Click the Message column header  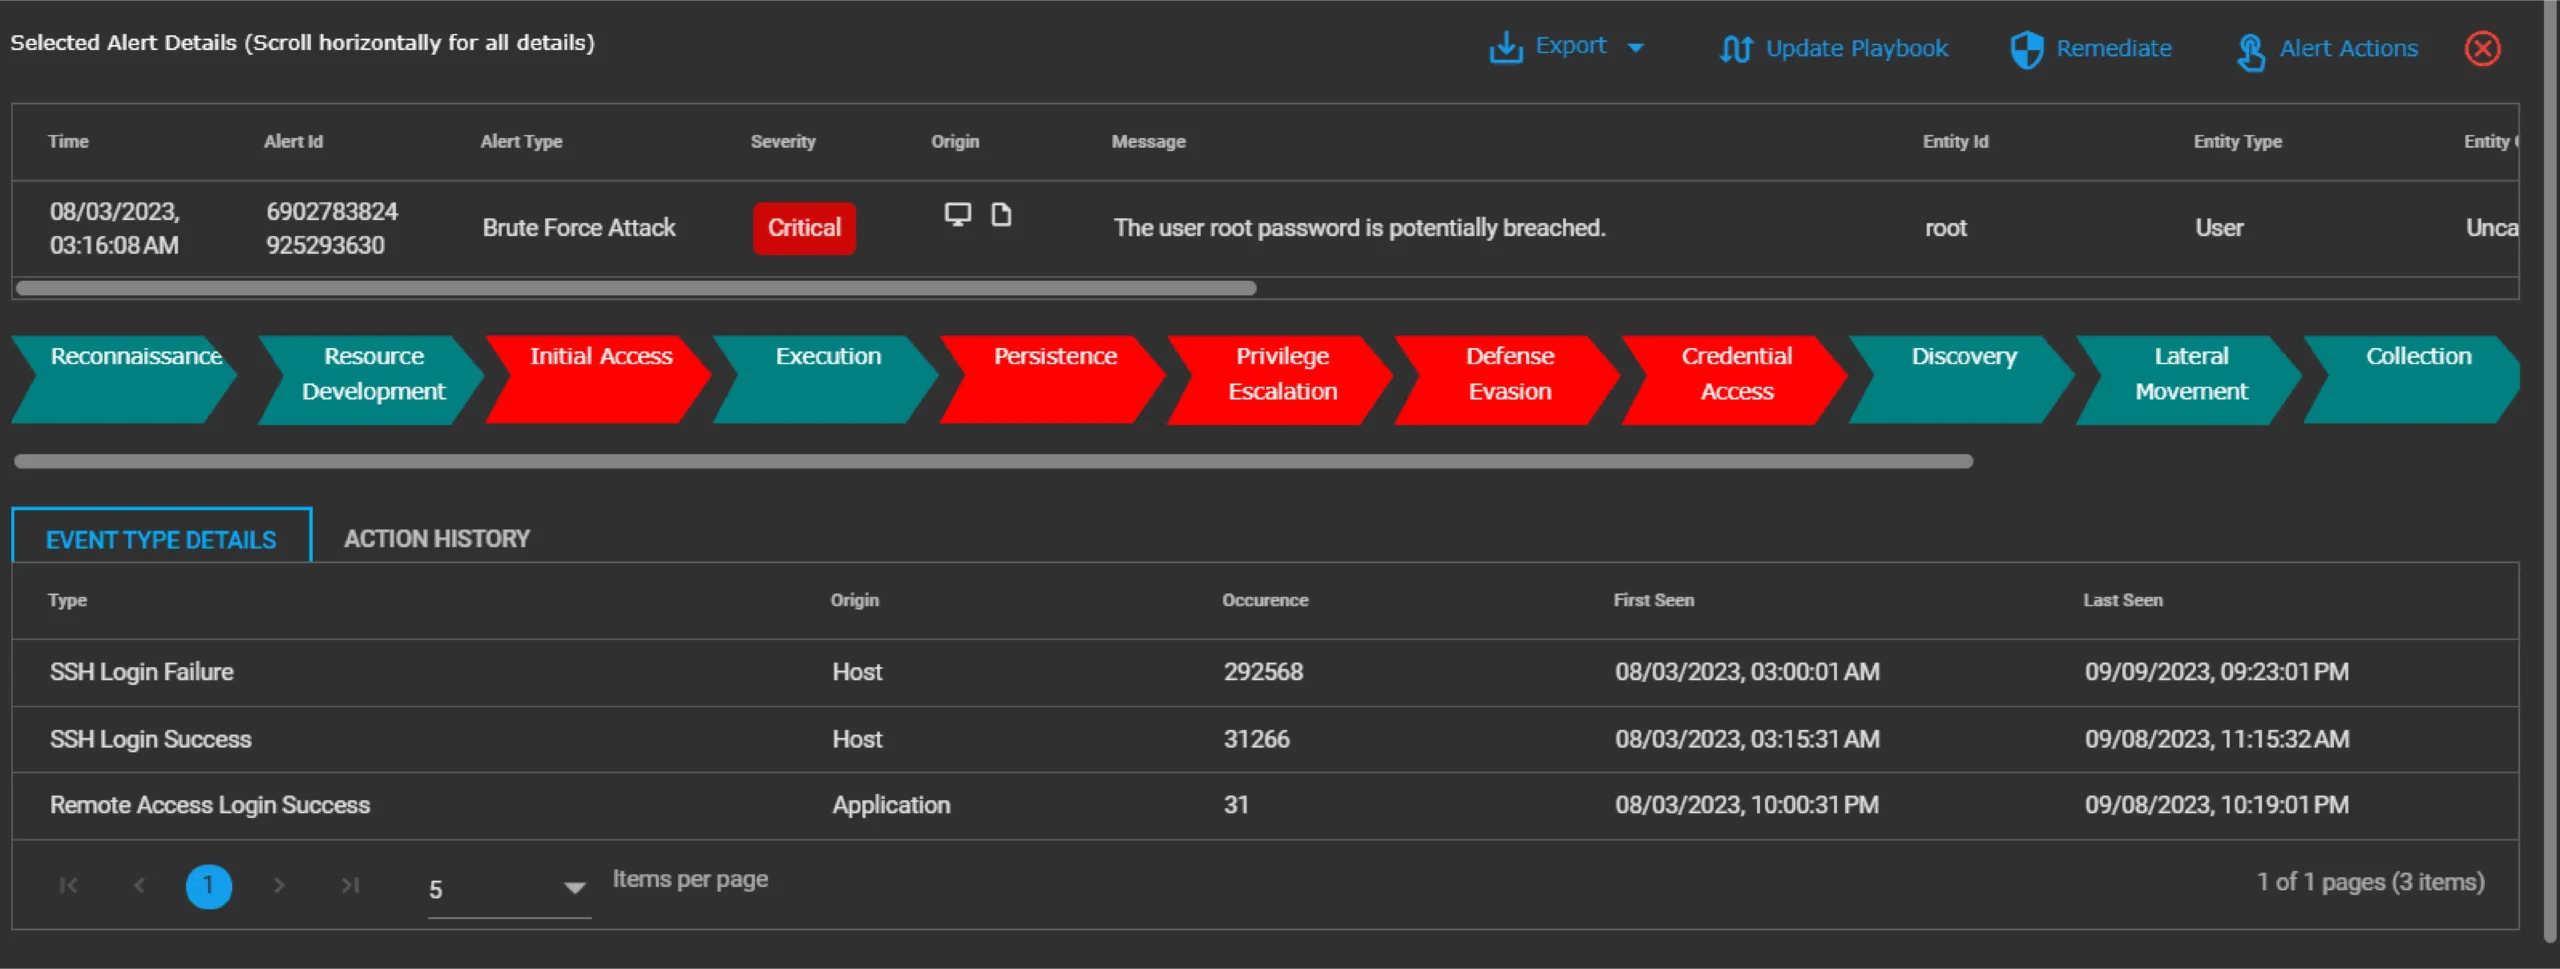1148,141
